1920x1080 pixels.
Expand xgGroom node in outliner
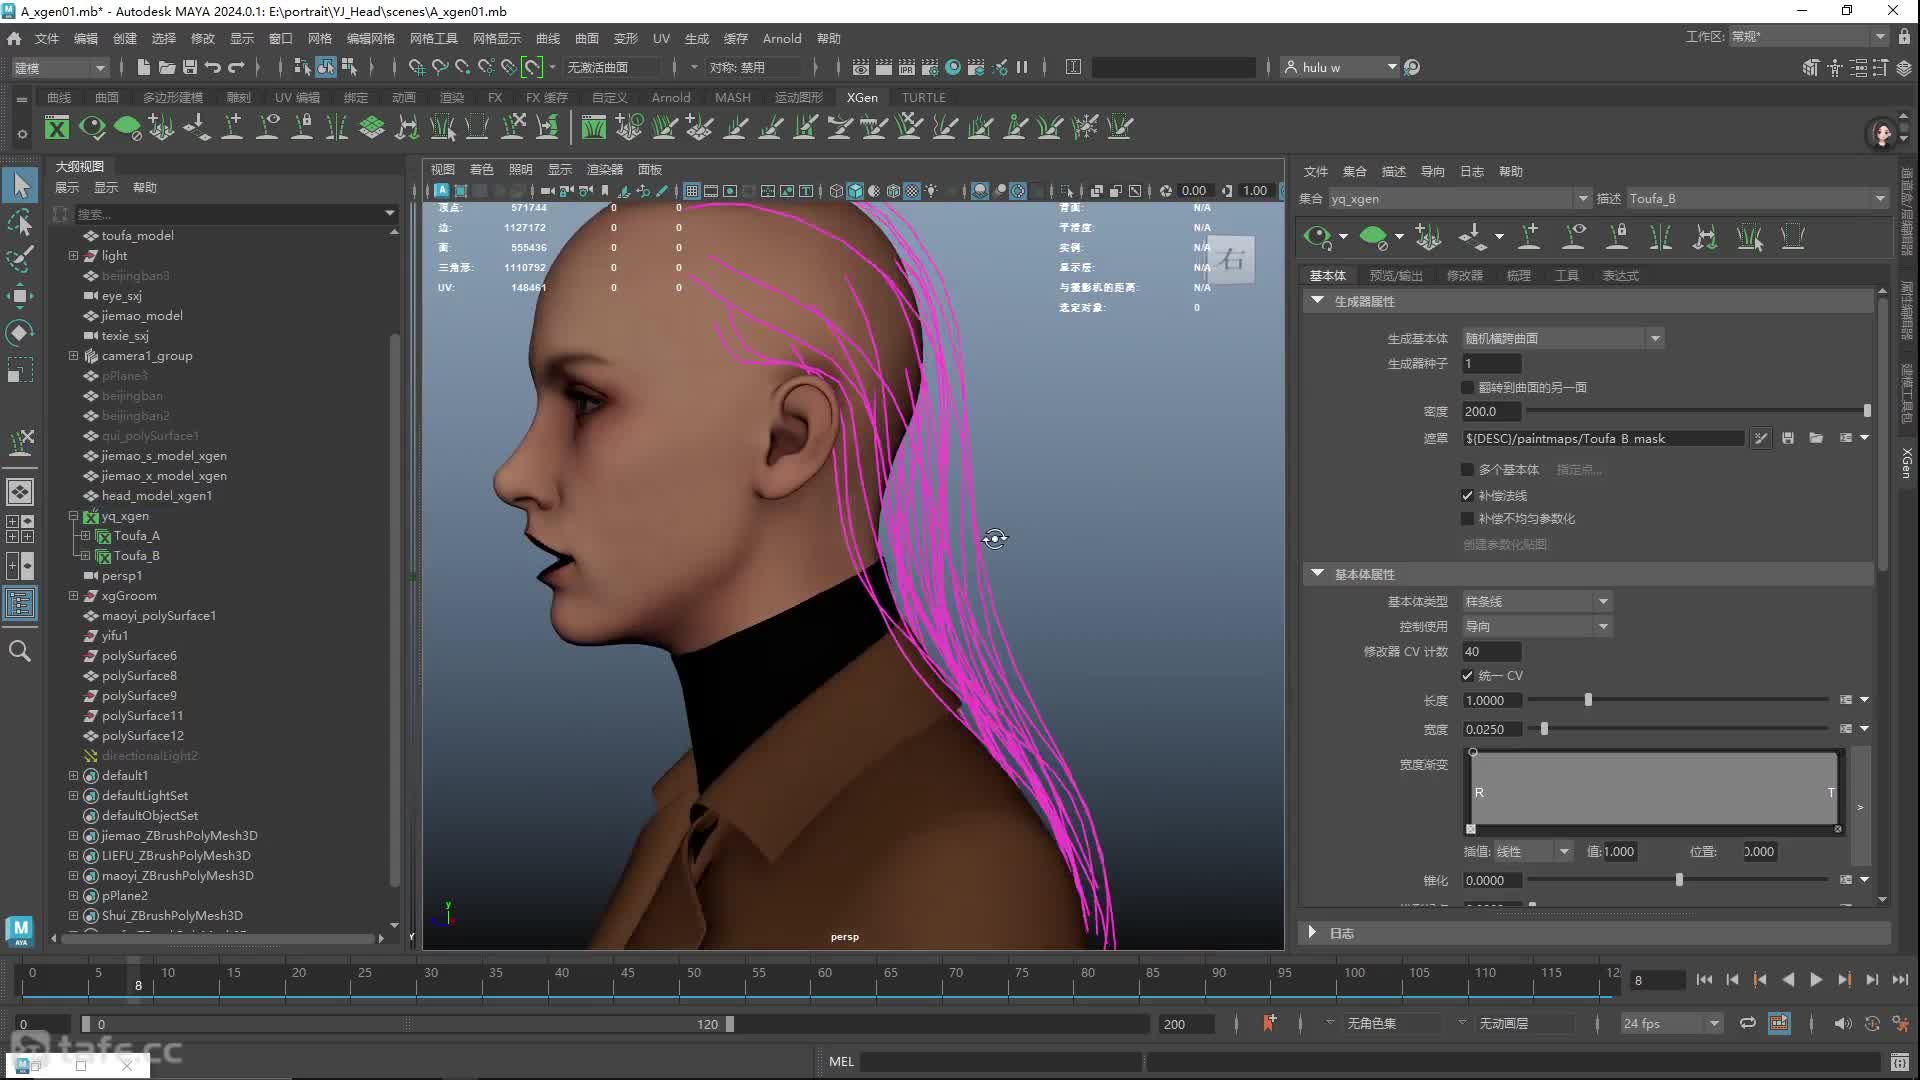[x=73, y=596]
